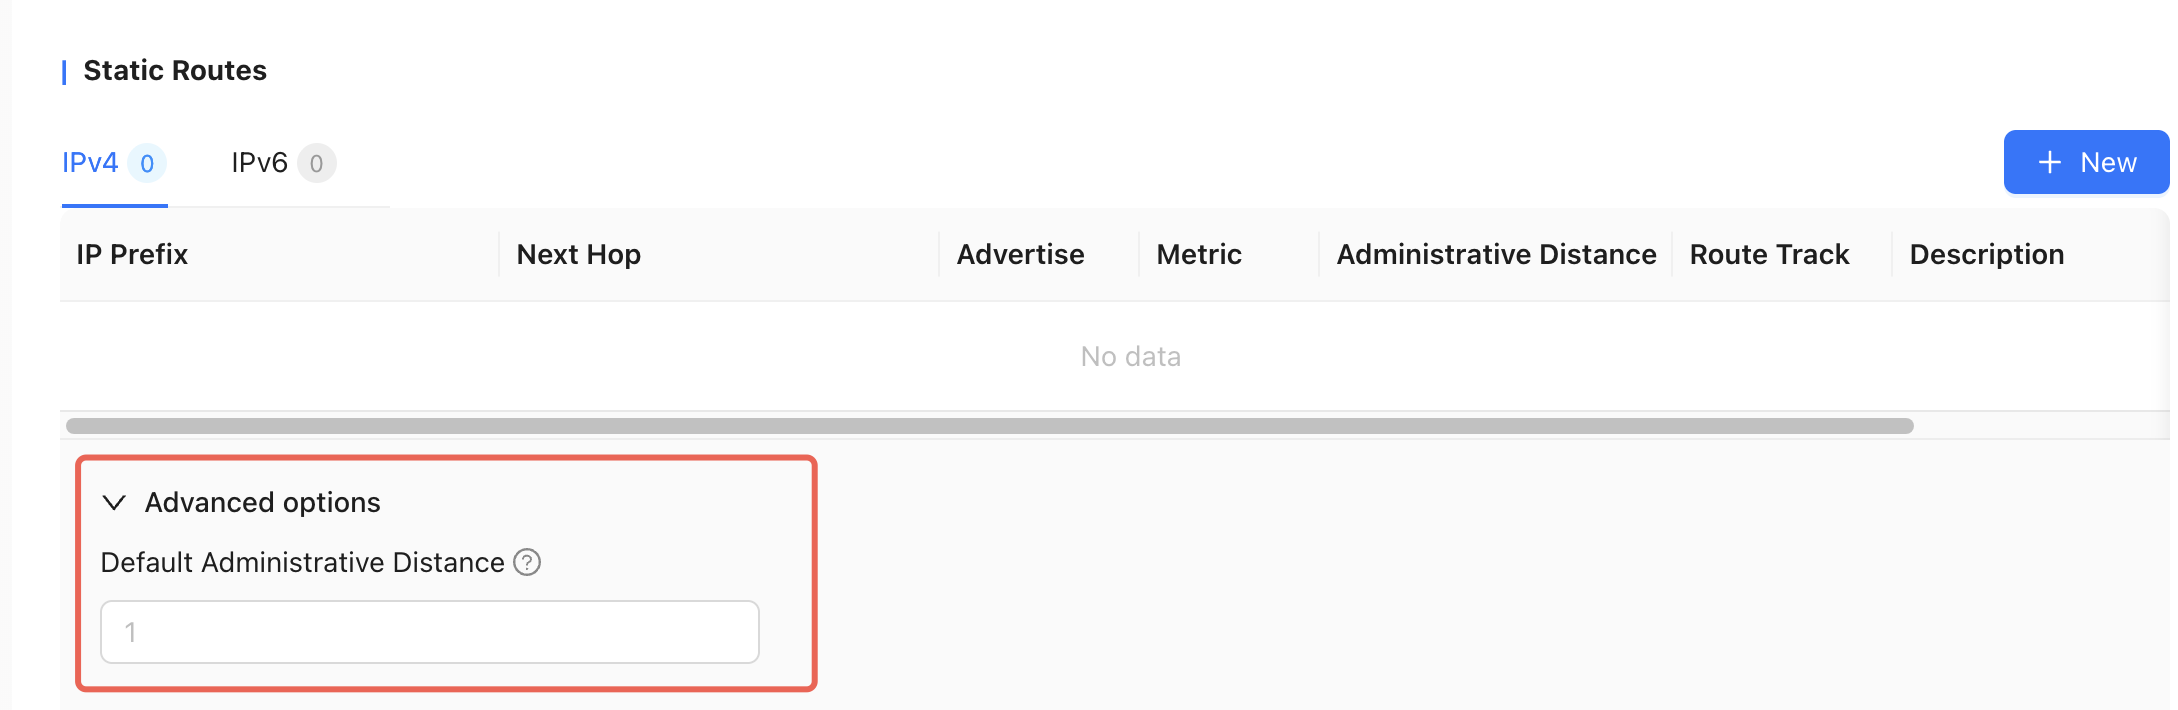Click the horizontal table scrollbar
2178x710 pixels.
pos(990,426)
